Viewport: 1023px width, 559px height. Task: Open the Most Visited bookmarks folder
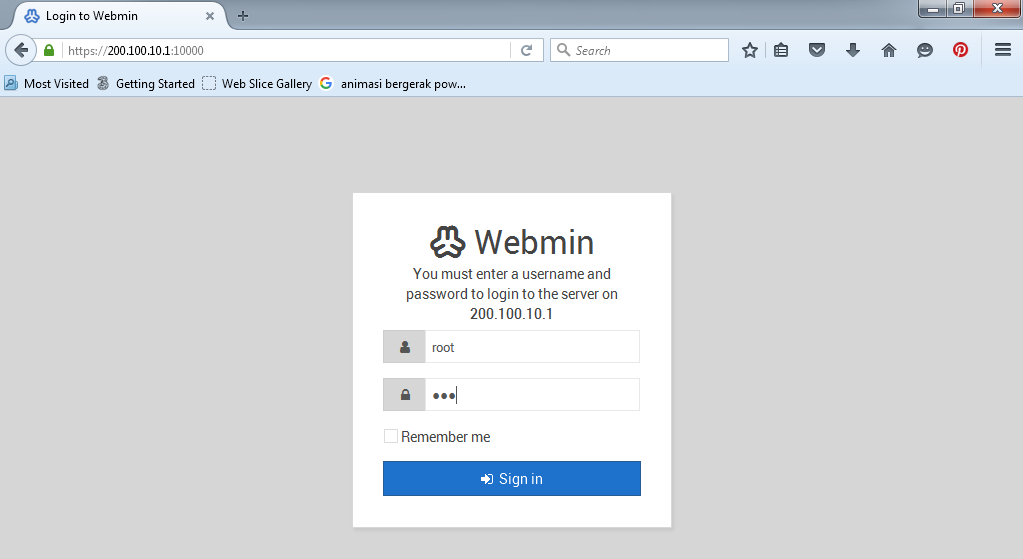(46, 83)
